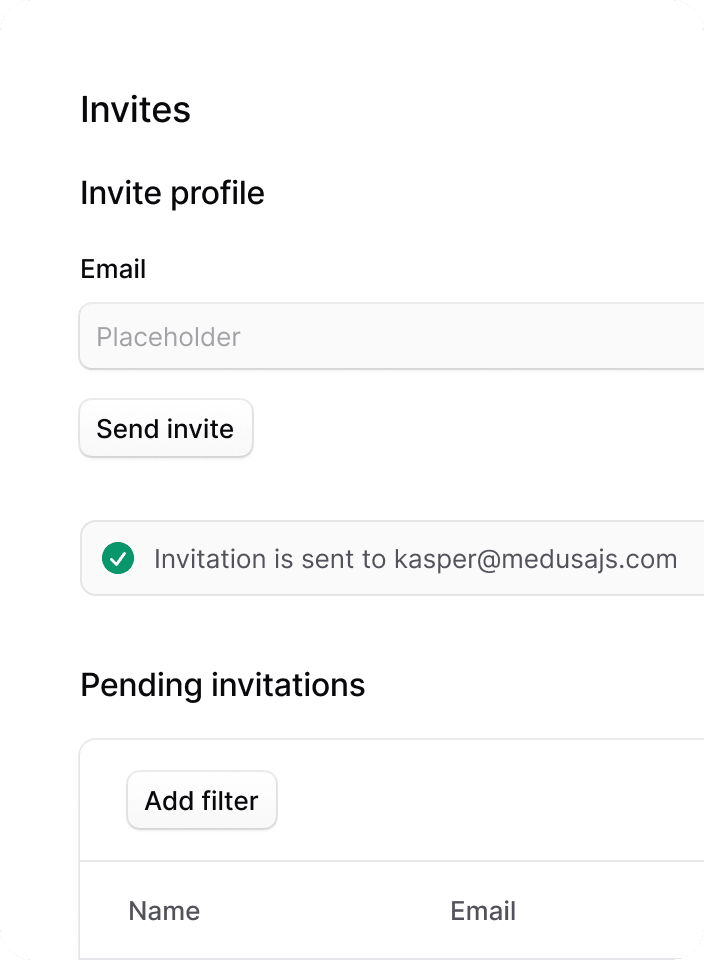This screenshot has width=704, height=960.
Task: Click the Pending invitations section heading
Action: [223, 684]
